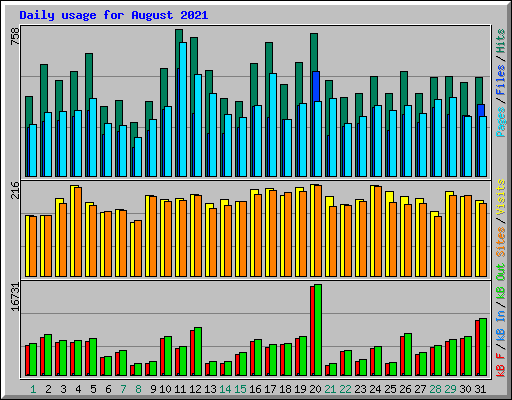Click the 'kB Out' legend label
The height and width of the screenshot is (400, 512).
[501, 282]
